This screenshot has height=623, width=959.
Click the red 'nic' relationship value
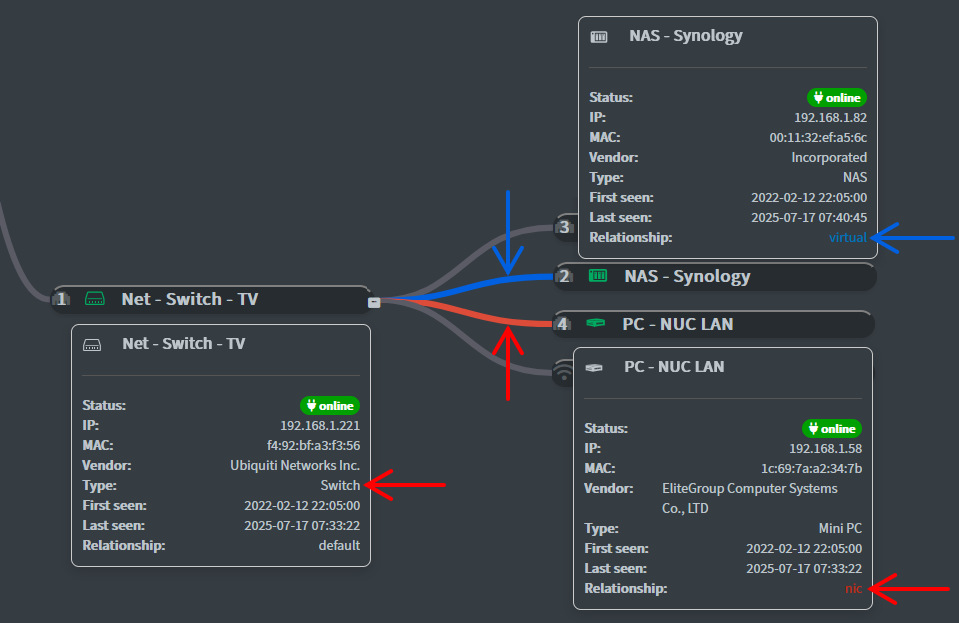tap(852, 588)
